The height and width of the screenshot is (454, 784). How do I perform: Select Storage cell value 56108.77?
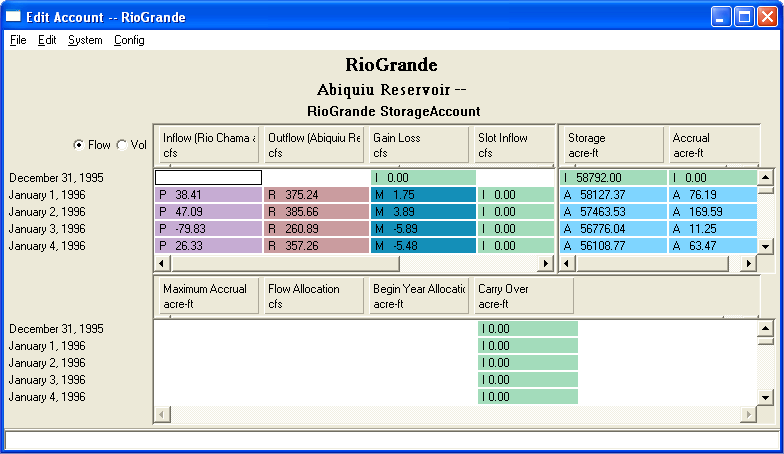coord(613,246)
